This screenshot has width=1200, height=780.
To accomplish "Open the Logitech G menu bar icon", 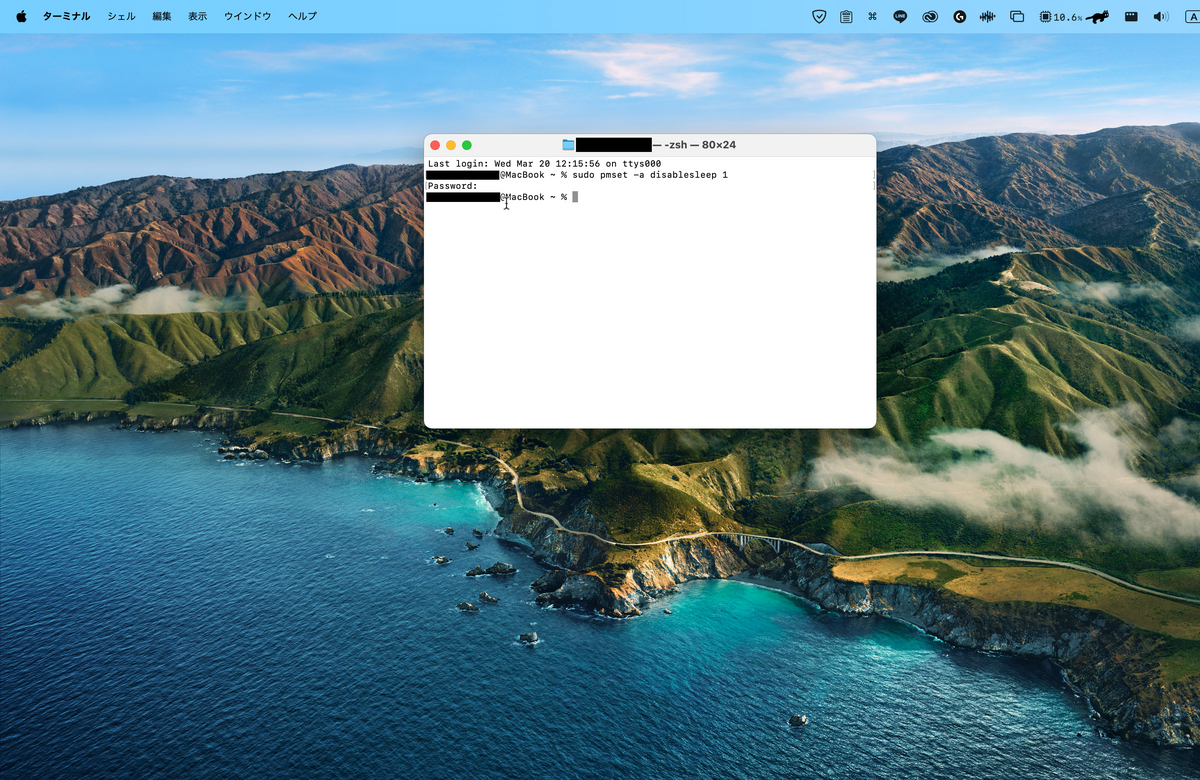I will pyautogui.click(x=960, y=16).
